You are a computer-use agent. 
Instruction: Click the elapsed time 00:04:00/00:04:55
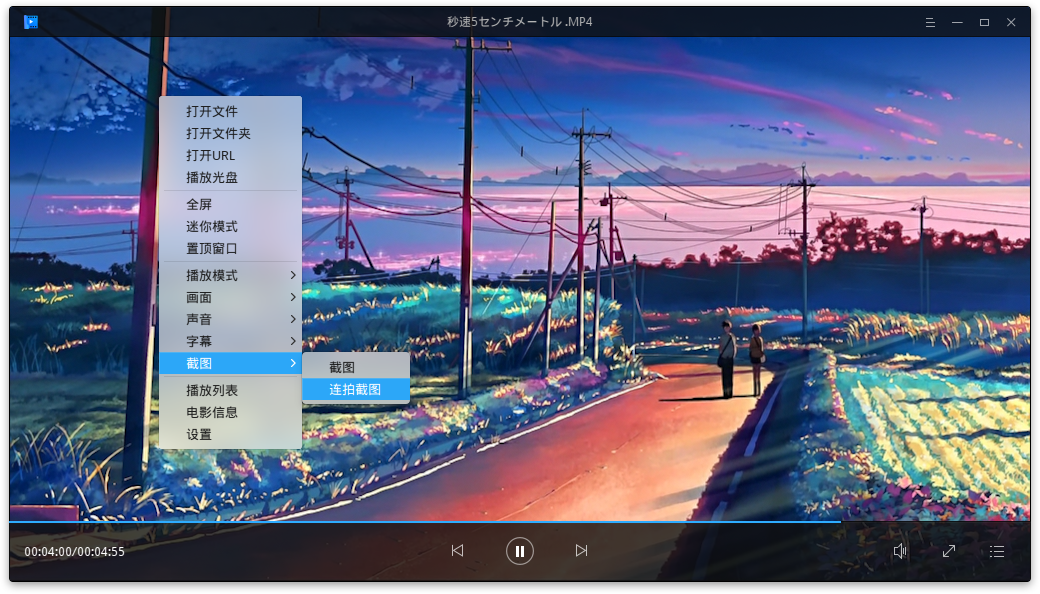coord(74,552)
